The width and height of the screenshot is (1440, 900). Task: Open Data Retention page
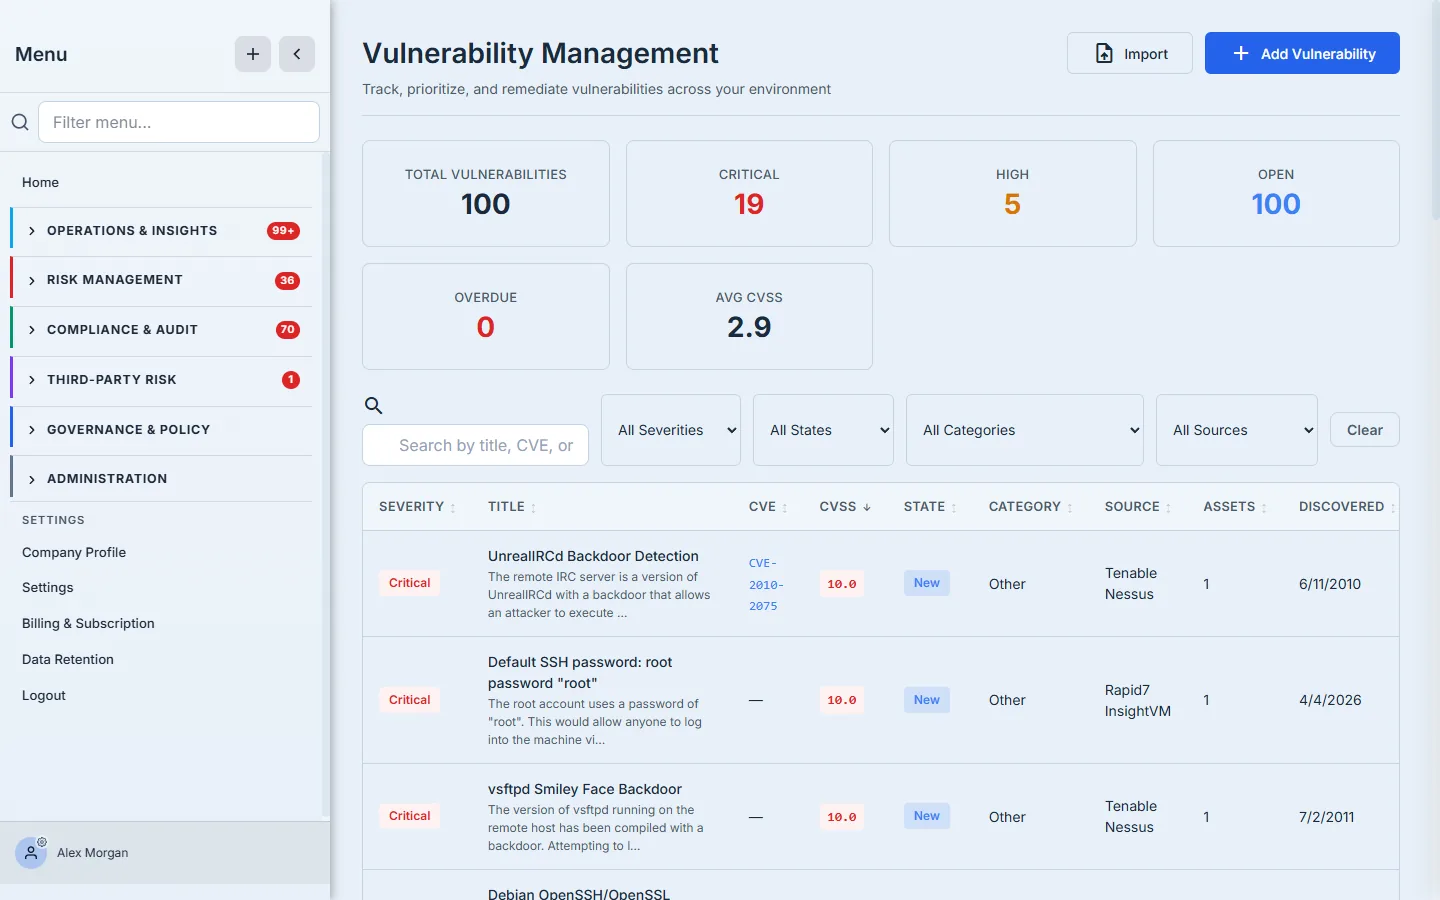[x=68, y=659]
